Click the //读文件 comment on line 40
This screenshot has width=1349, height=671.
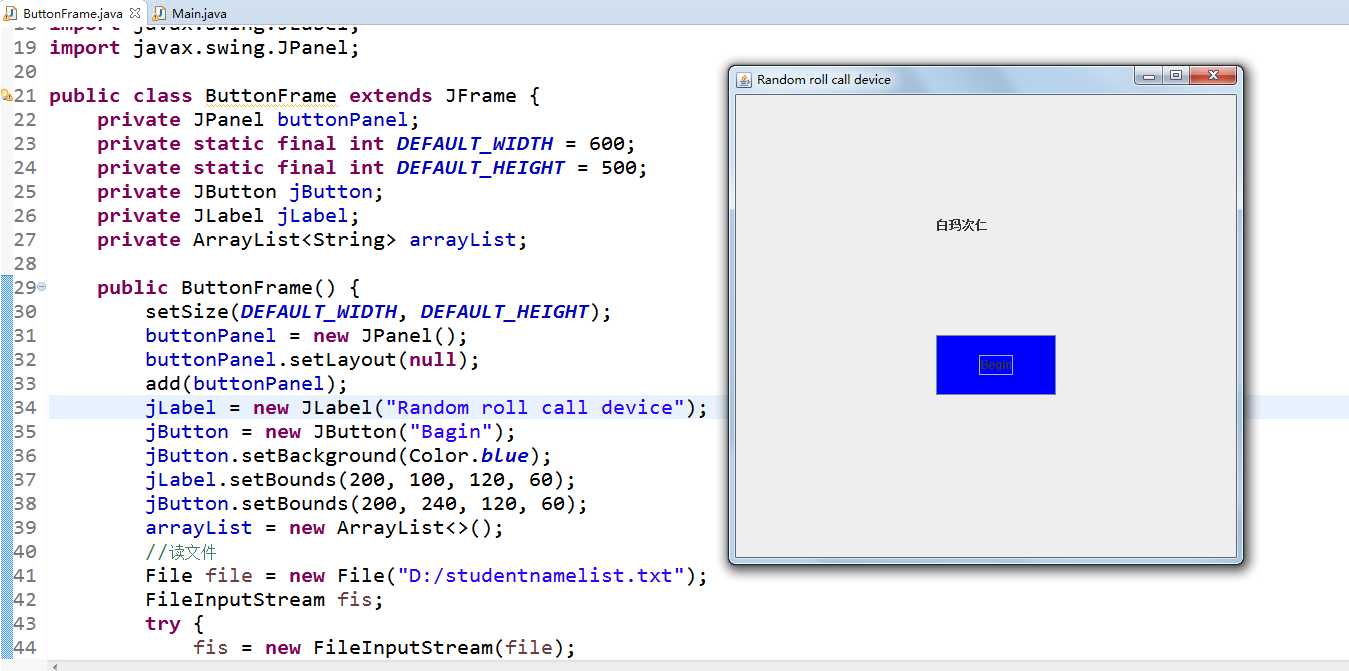(181, 552)
